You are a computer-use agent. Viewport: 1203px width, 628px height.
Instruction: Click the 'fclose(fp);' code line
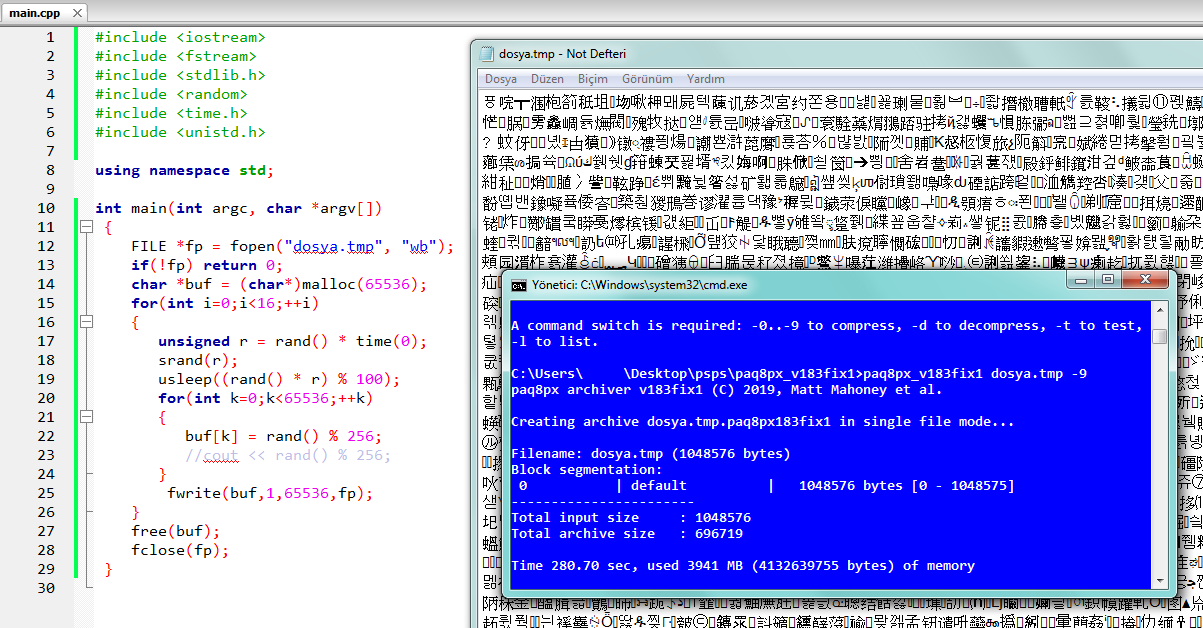(x=180, y=550)
